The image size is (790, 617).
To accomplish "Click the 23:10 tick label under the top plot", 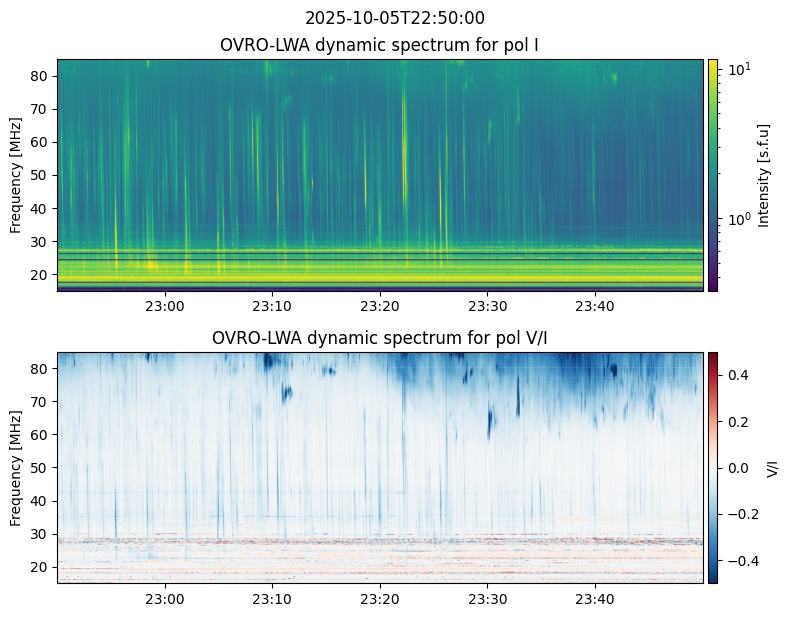I will 272,306.
